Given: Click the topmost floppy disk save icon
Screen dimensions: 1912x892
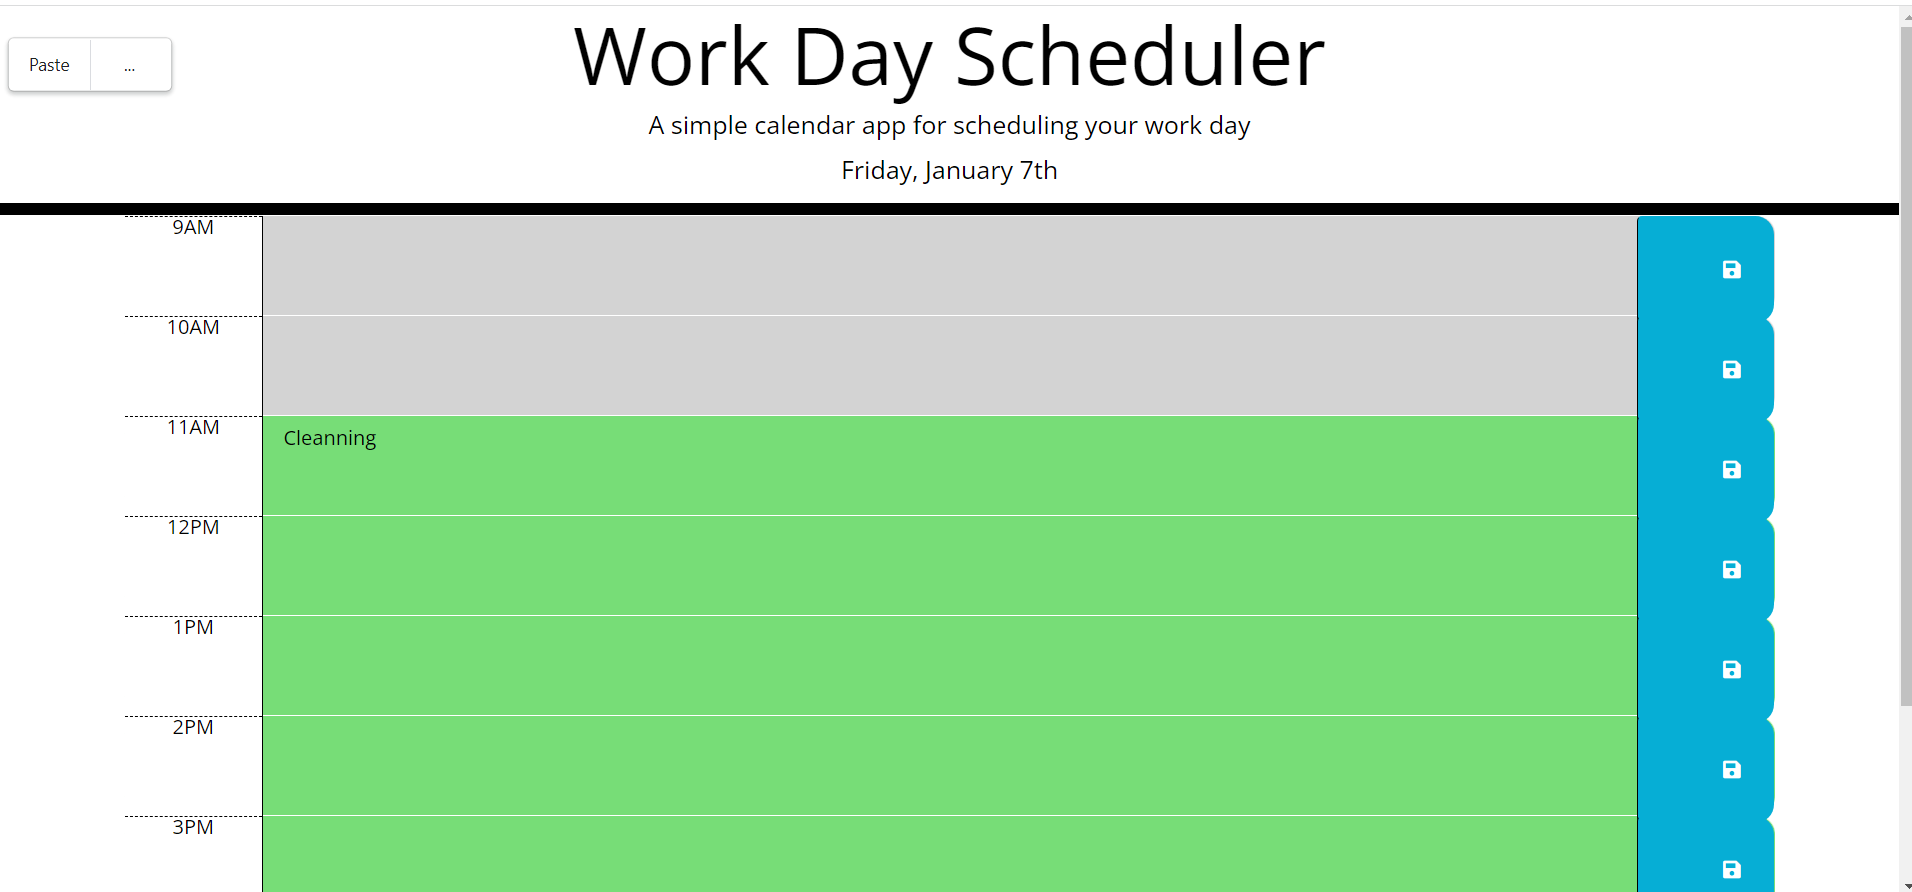Looking at the screenshot, I should (1731, 269).
